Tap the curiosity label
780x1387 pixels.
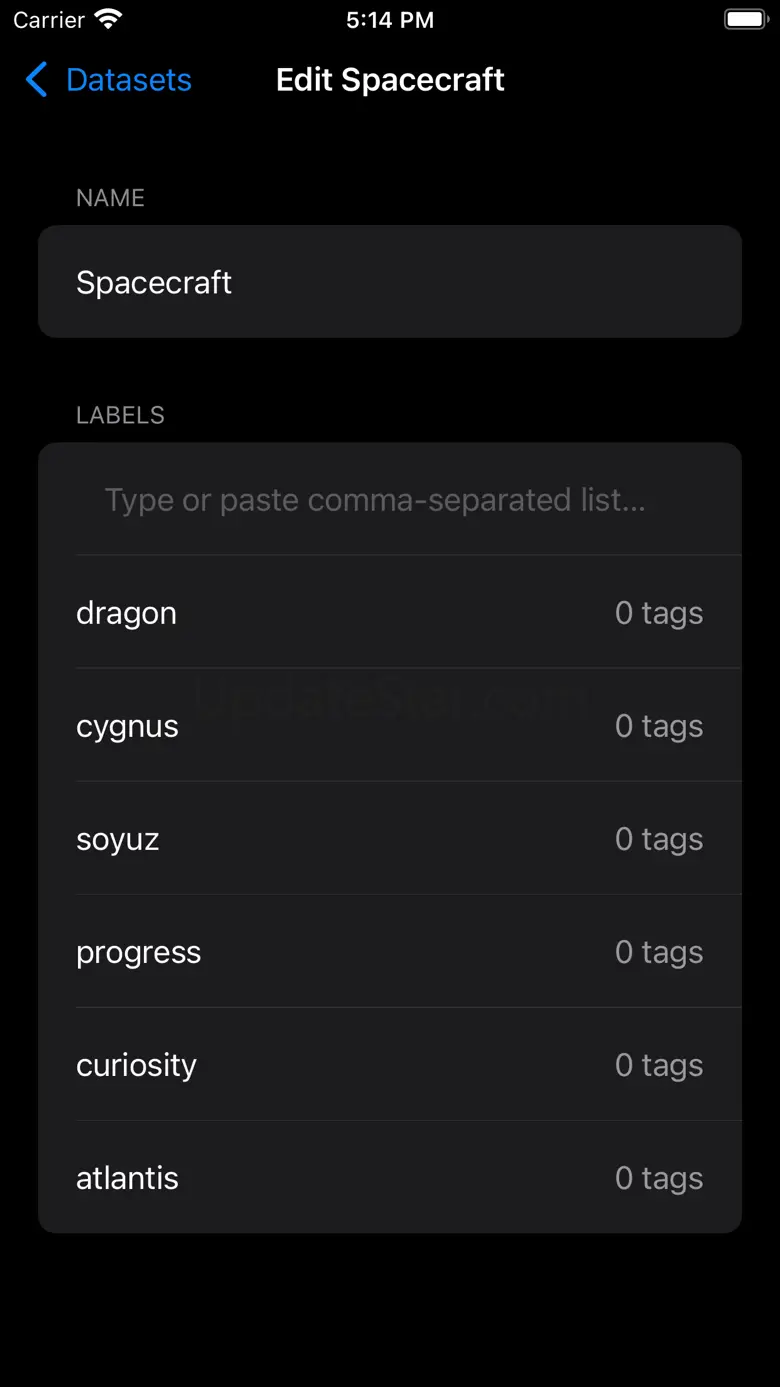(137, 1065)
